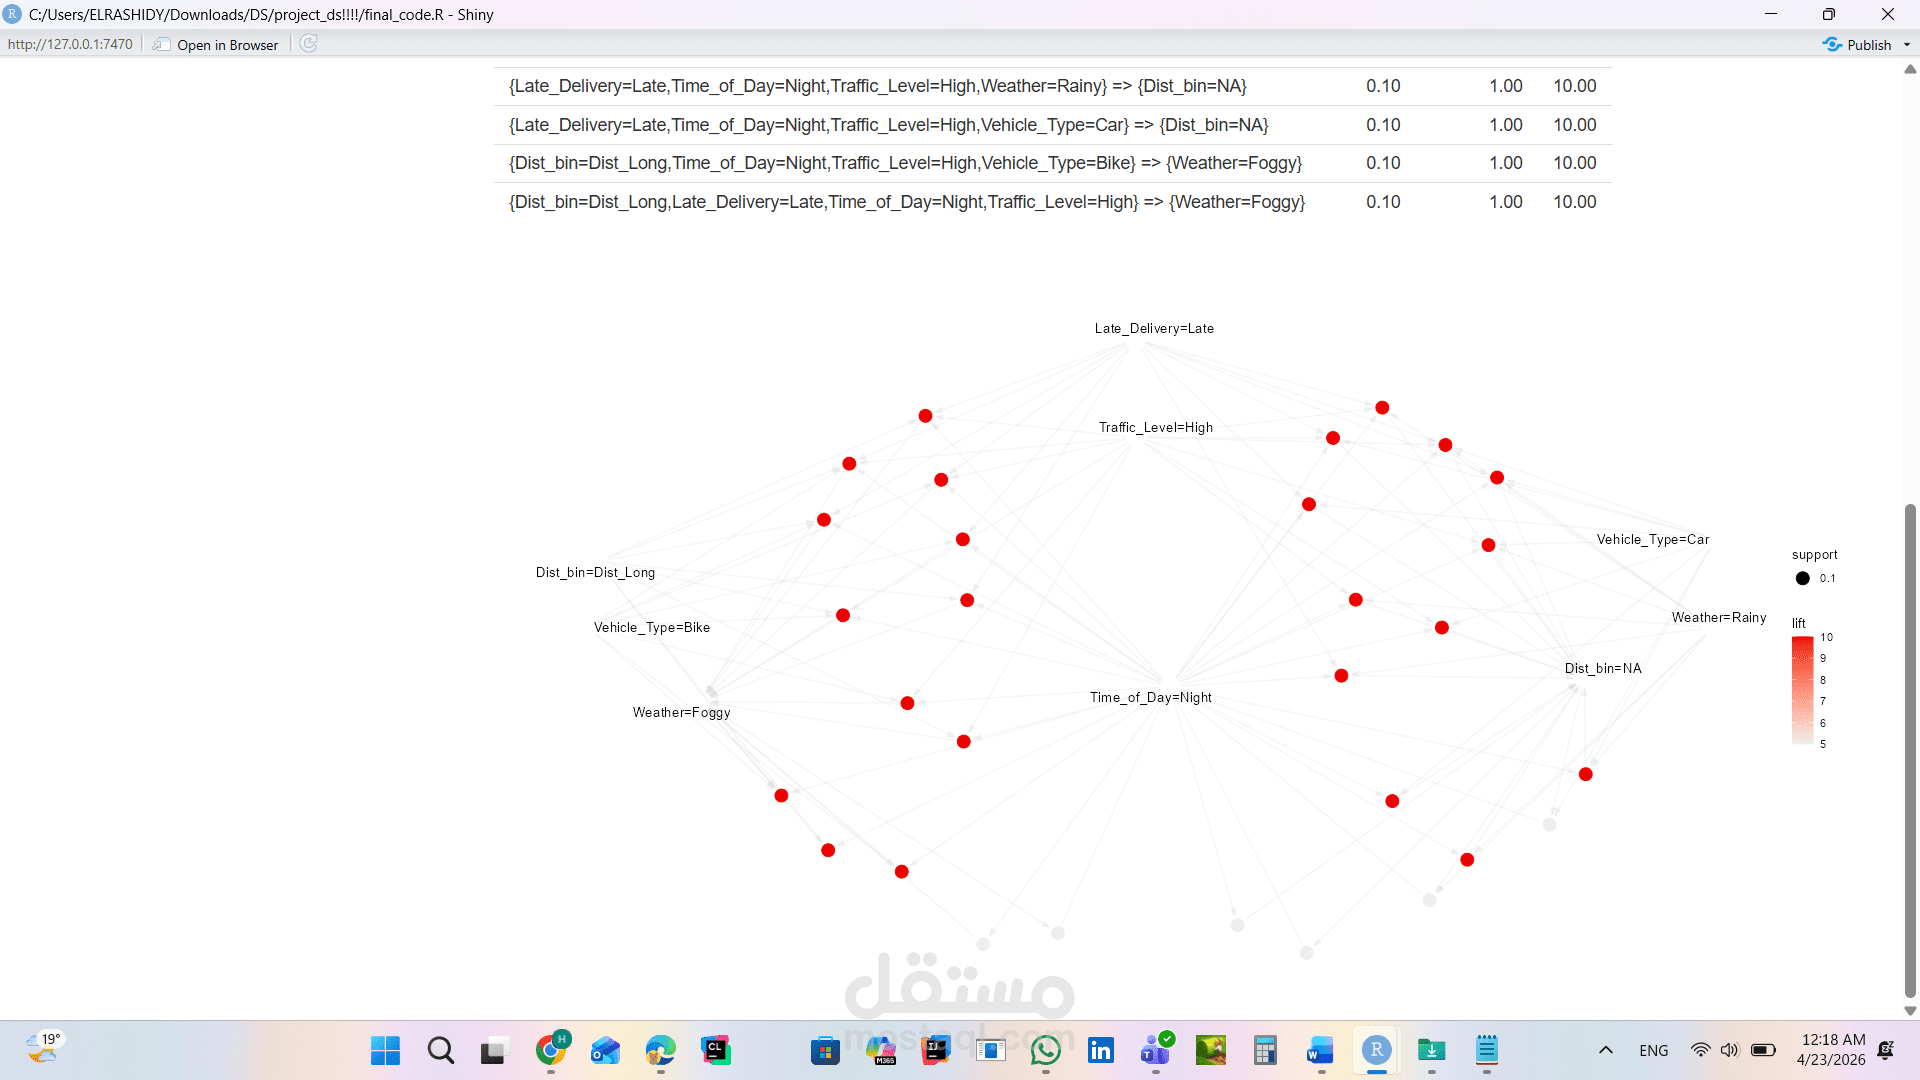1920x1080 pixels.
Task: Click rule ending Weather=Rainy} => {Dist_bin=NA}
Action: 878,86
